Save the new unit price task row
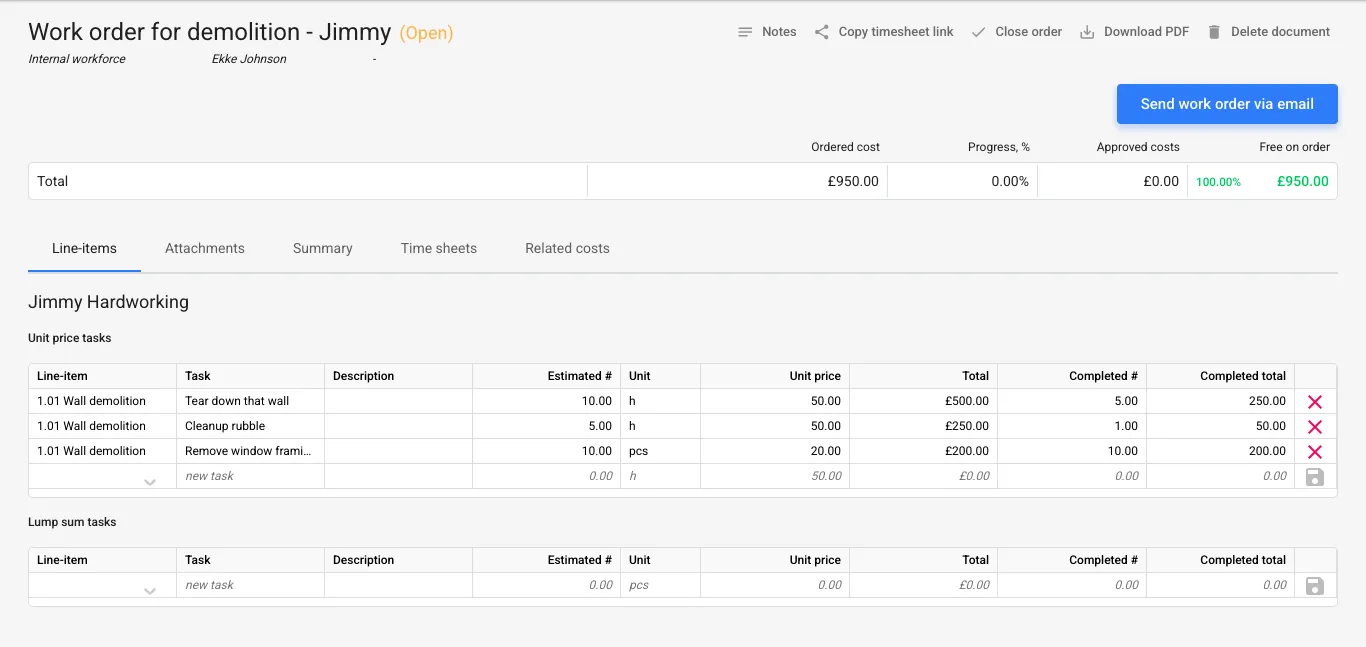1366x647 pixels. (1315, 477)
